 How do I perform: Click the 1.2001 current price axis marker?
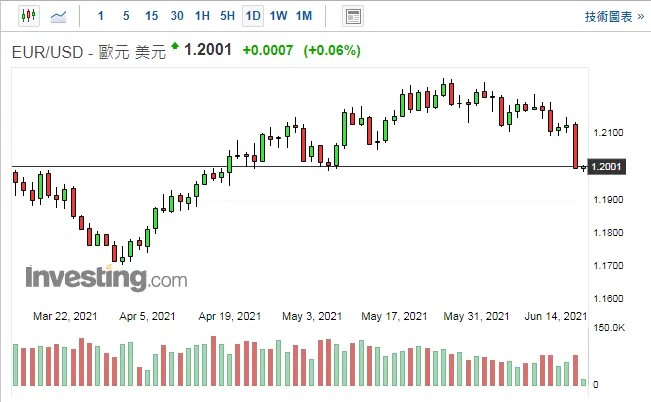pos(607,167)
